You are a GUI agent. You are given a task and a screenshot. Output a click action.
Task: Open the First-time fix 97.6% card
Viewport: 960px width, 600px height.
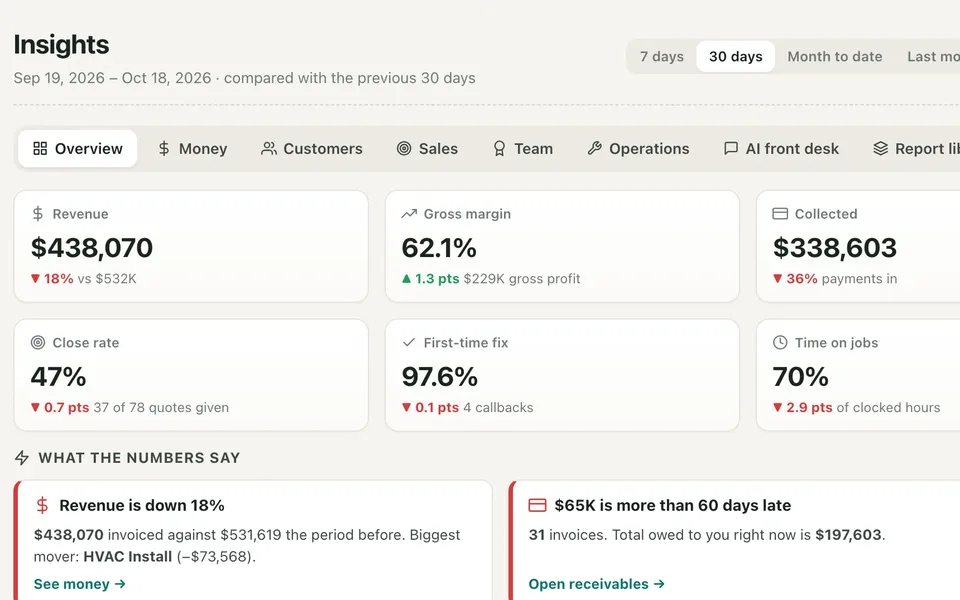(562, 375)
